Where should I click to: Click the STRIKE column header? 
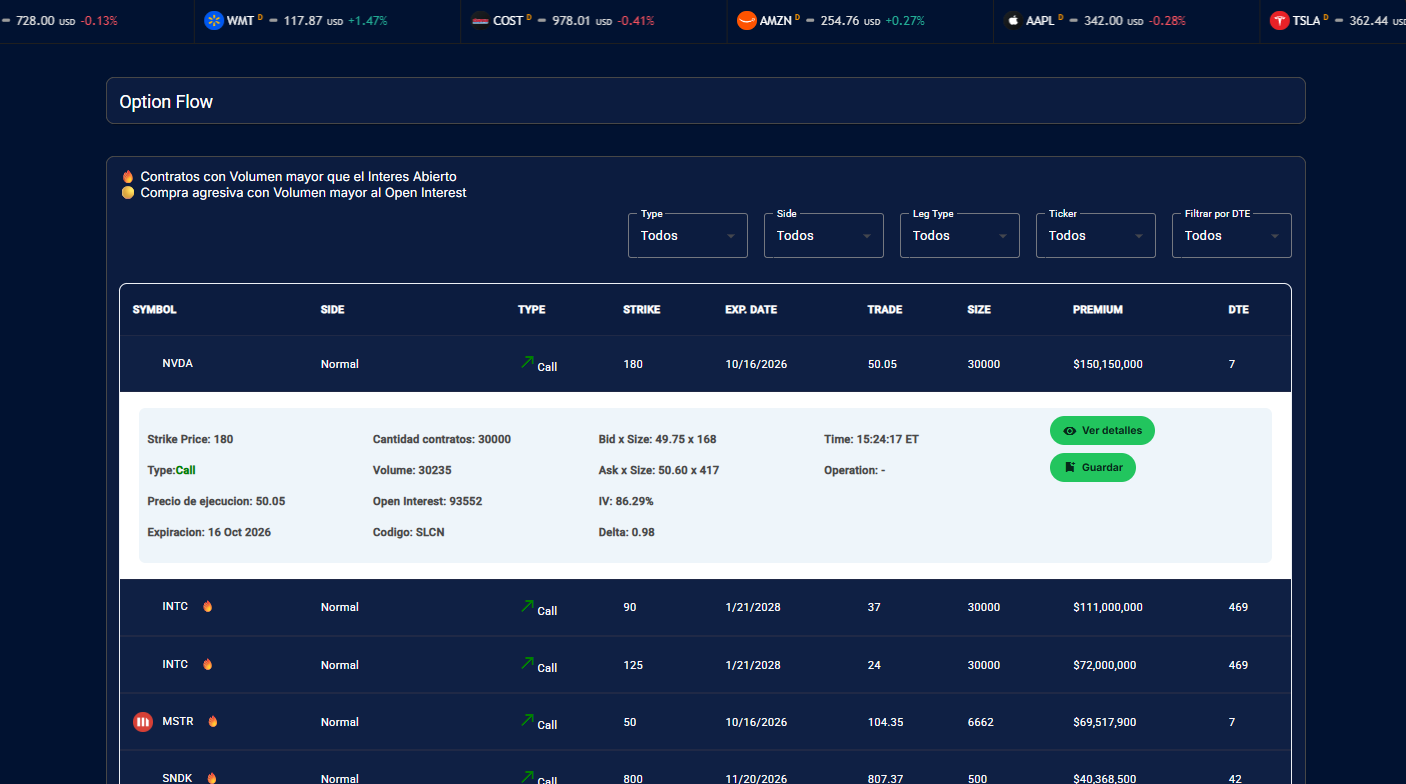641,310
